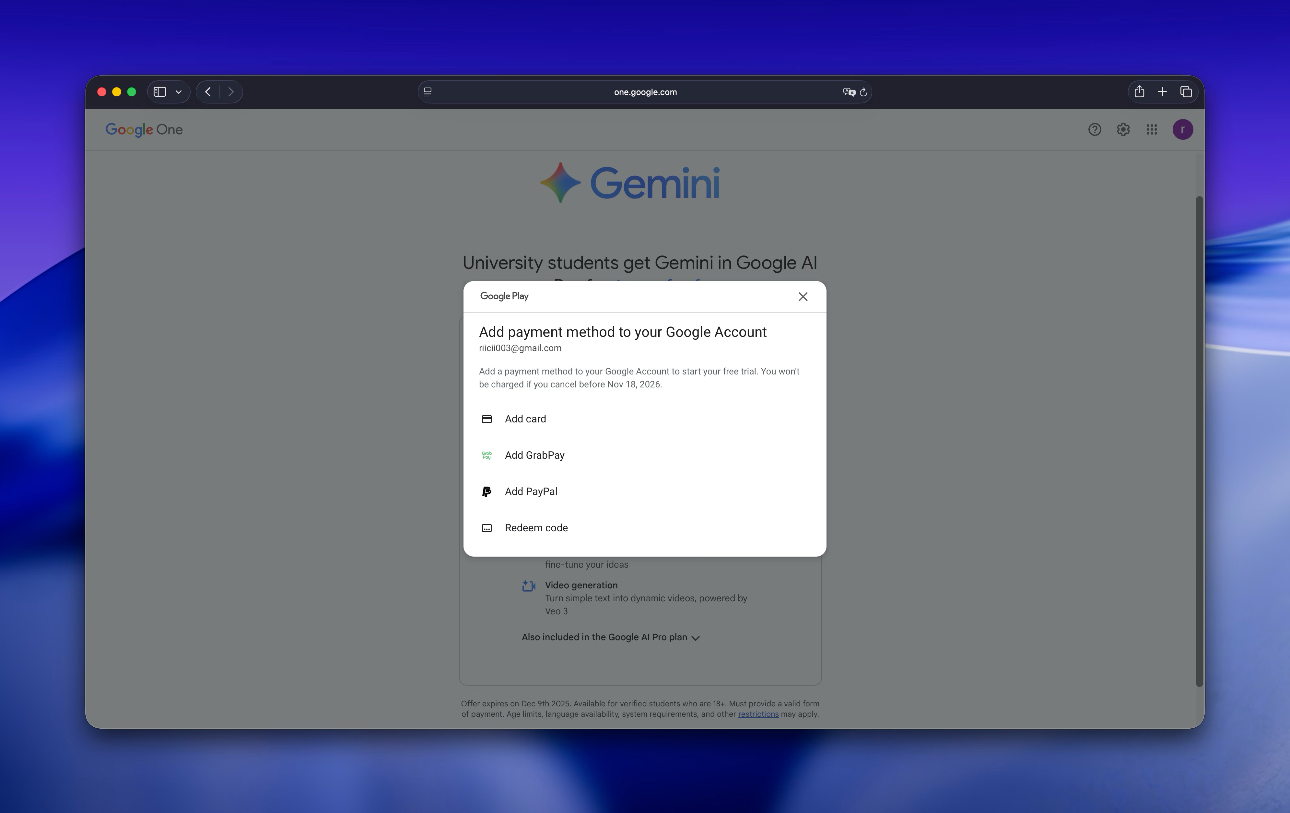Click the one.google.com address bar
1290x813 pixels.
click(x=645, y=92)
